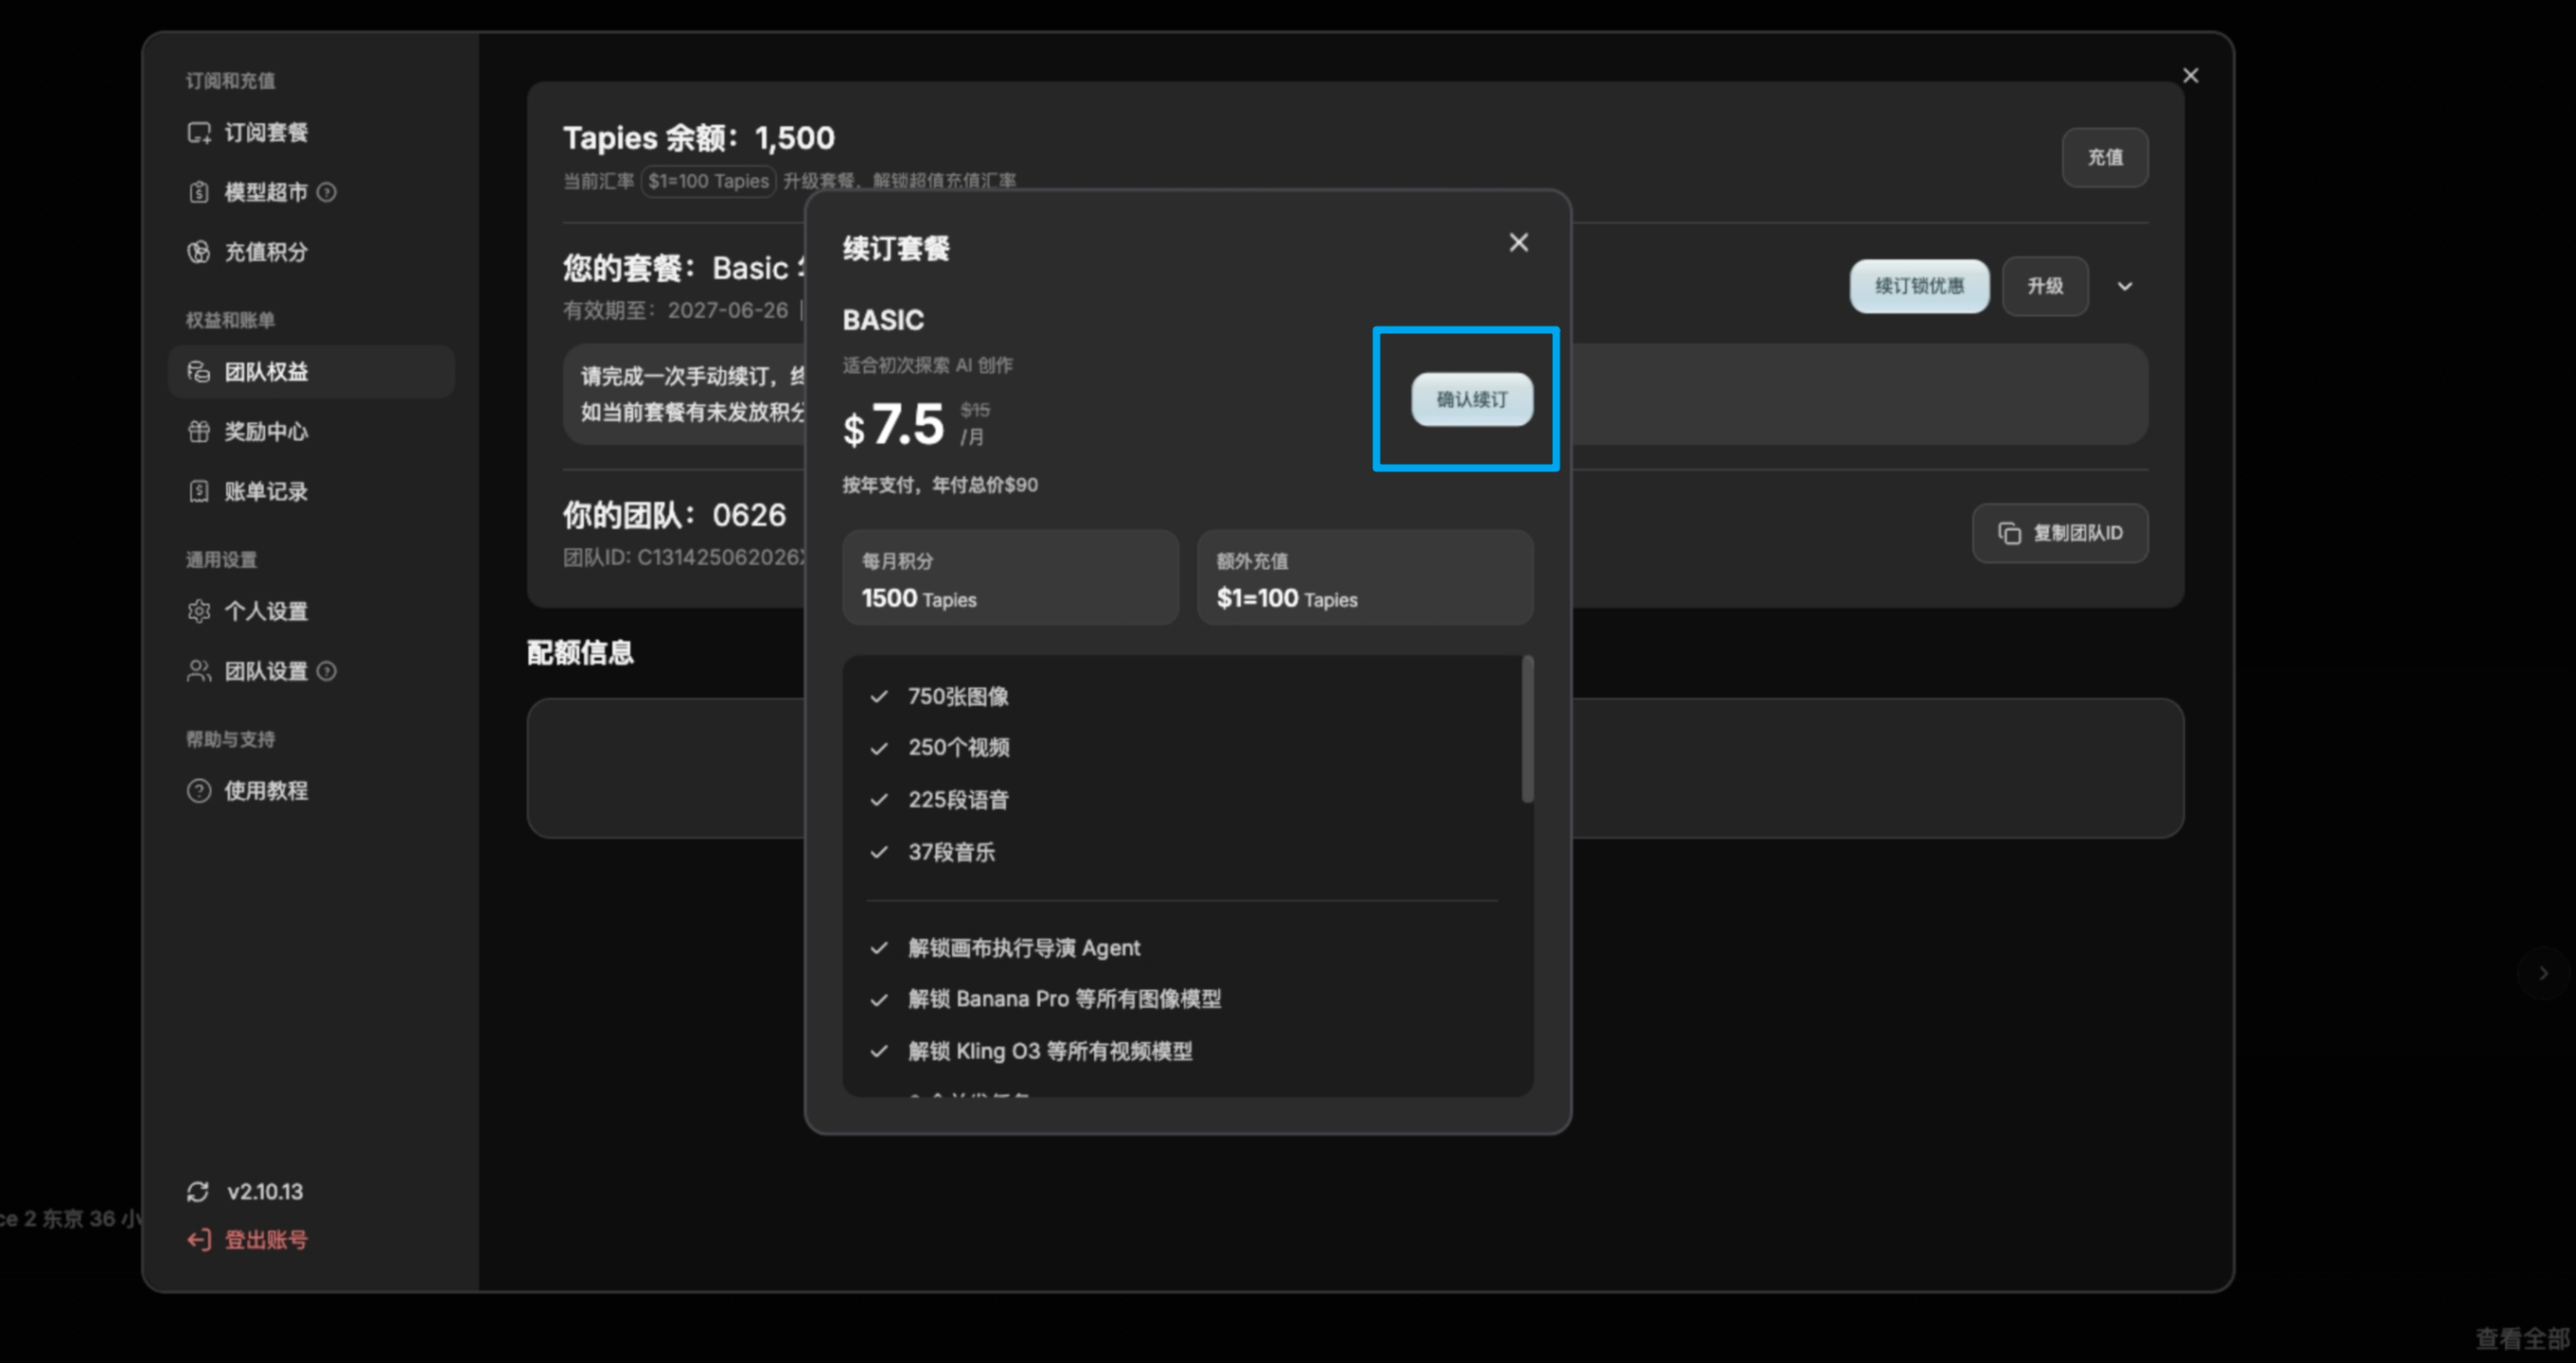Image resolution: width=2576 pixels, height=1363 pixels.
Task: Open 团队设置 in sidebar
Action: pyautogui.click(x=312, y=671)
